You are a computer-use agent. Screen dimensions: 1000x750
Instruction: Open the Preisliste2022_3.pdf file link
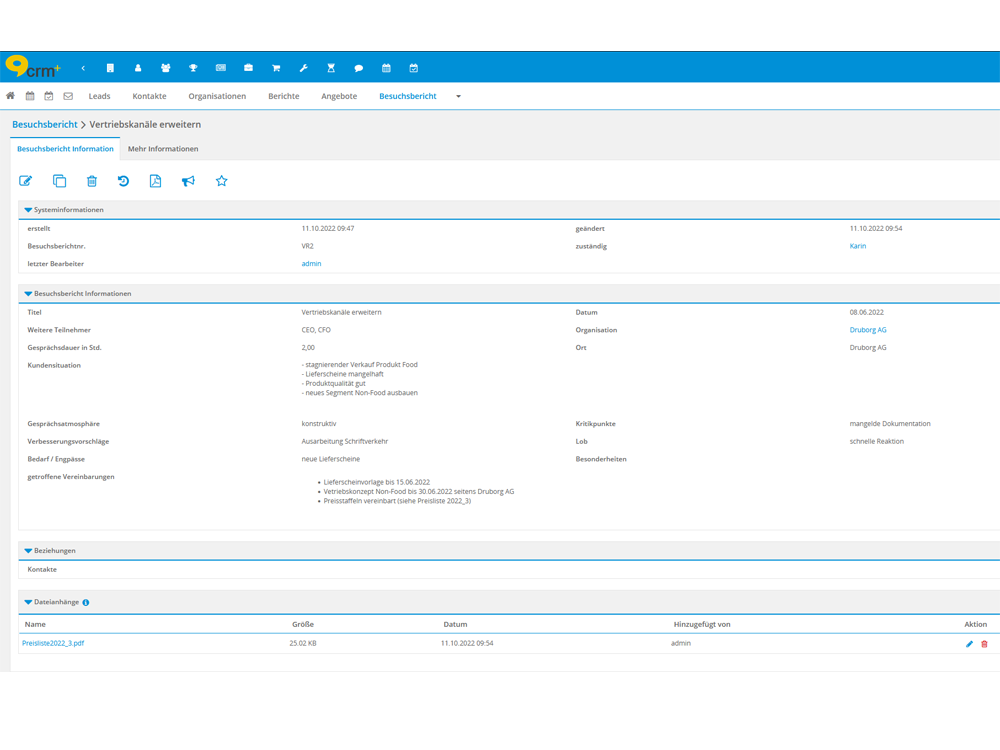tap(53, 643)
